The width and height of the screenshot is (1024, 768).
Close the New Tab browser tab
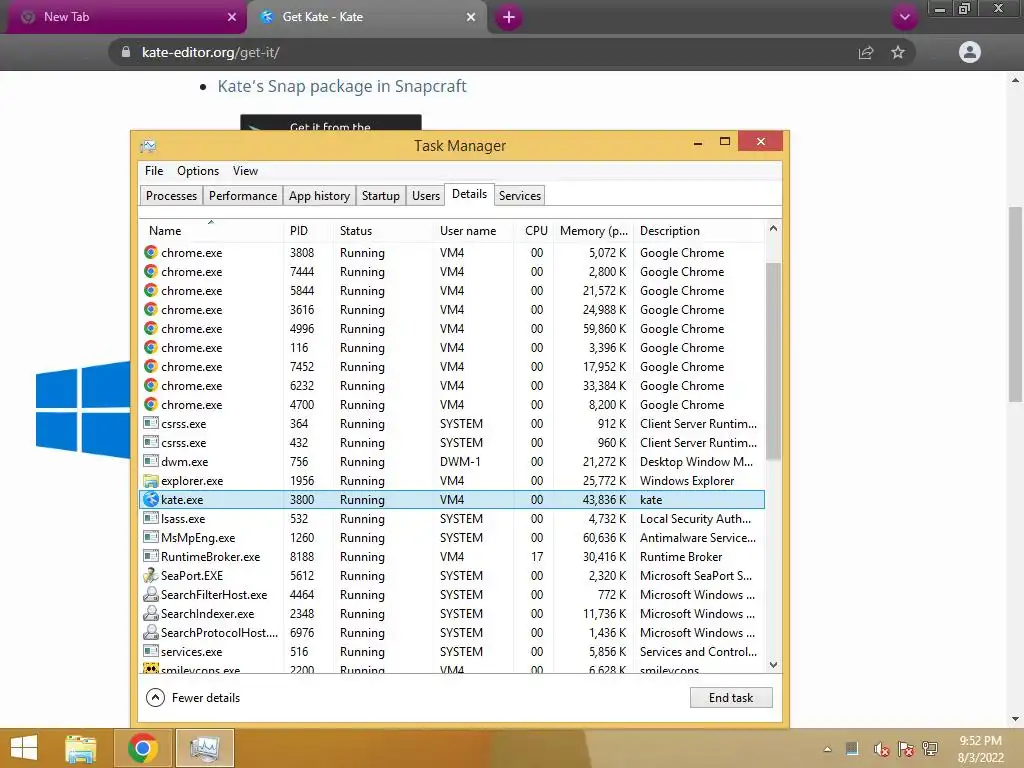232,18
